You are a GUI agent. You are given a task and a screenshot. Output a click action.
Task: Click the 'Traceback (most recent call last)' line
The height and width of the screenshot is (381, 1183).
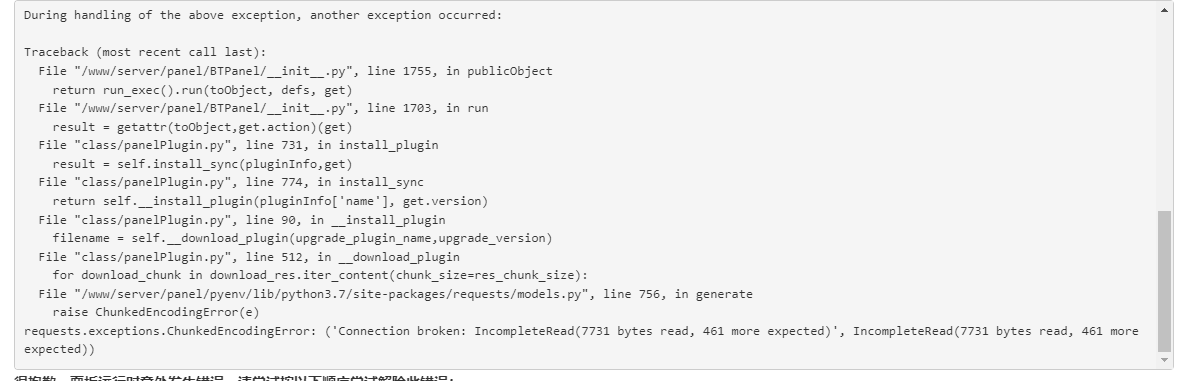[x=145, y=52]
